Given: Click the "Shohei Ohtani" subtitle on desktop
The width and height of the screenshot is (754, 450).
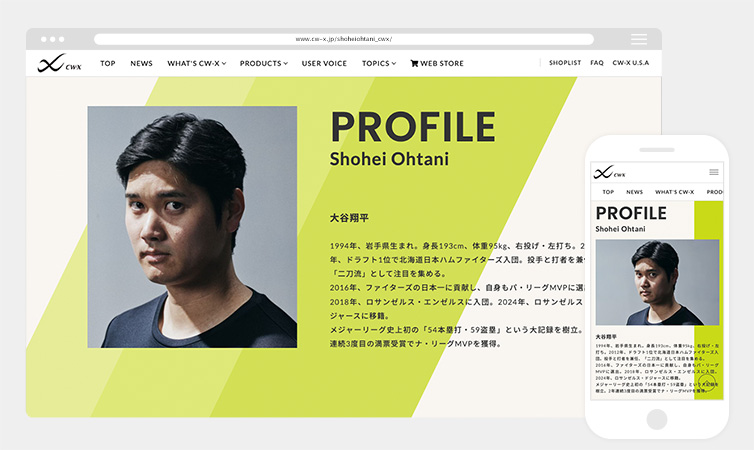Looking at the screenshot, I should (389, 159).
